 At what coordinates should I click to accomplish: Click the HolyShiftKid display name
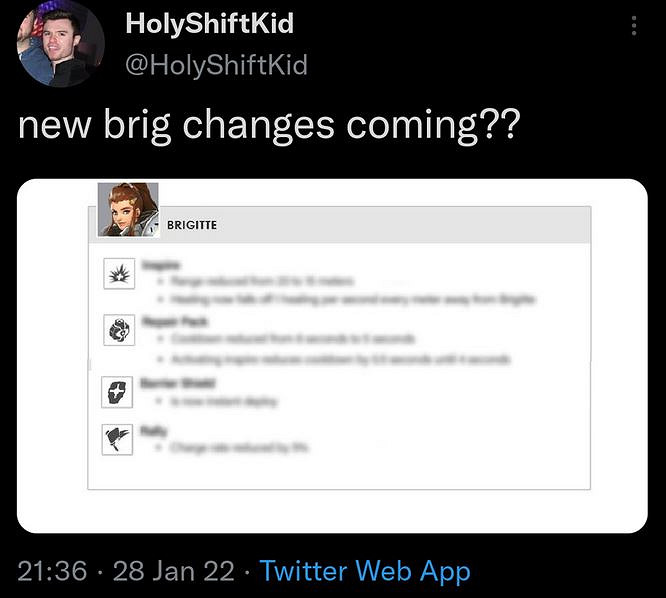210,23
